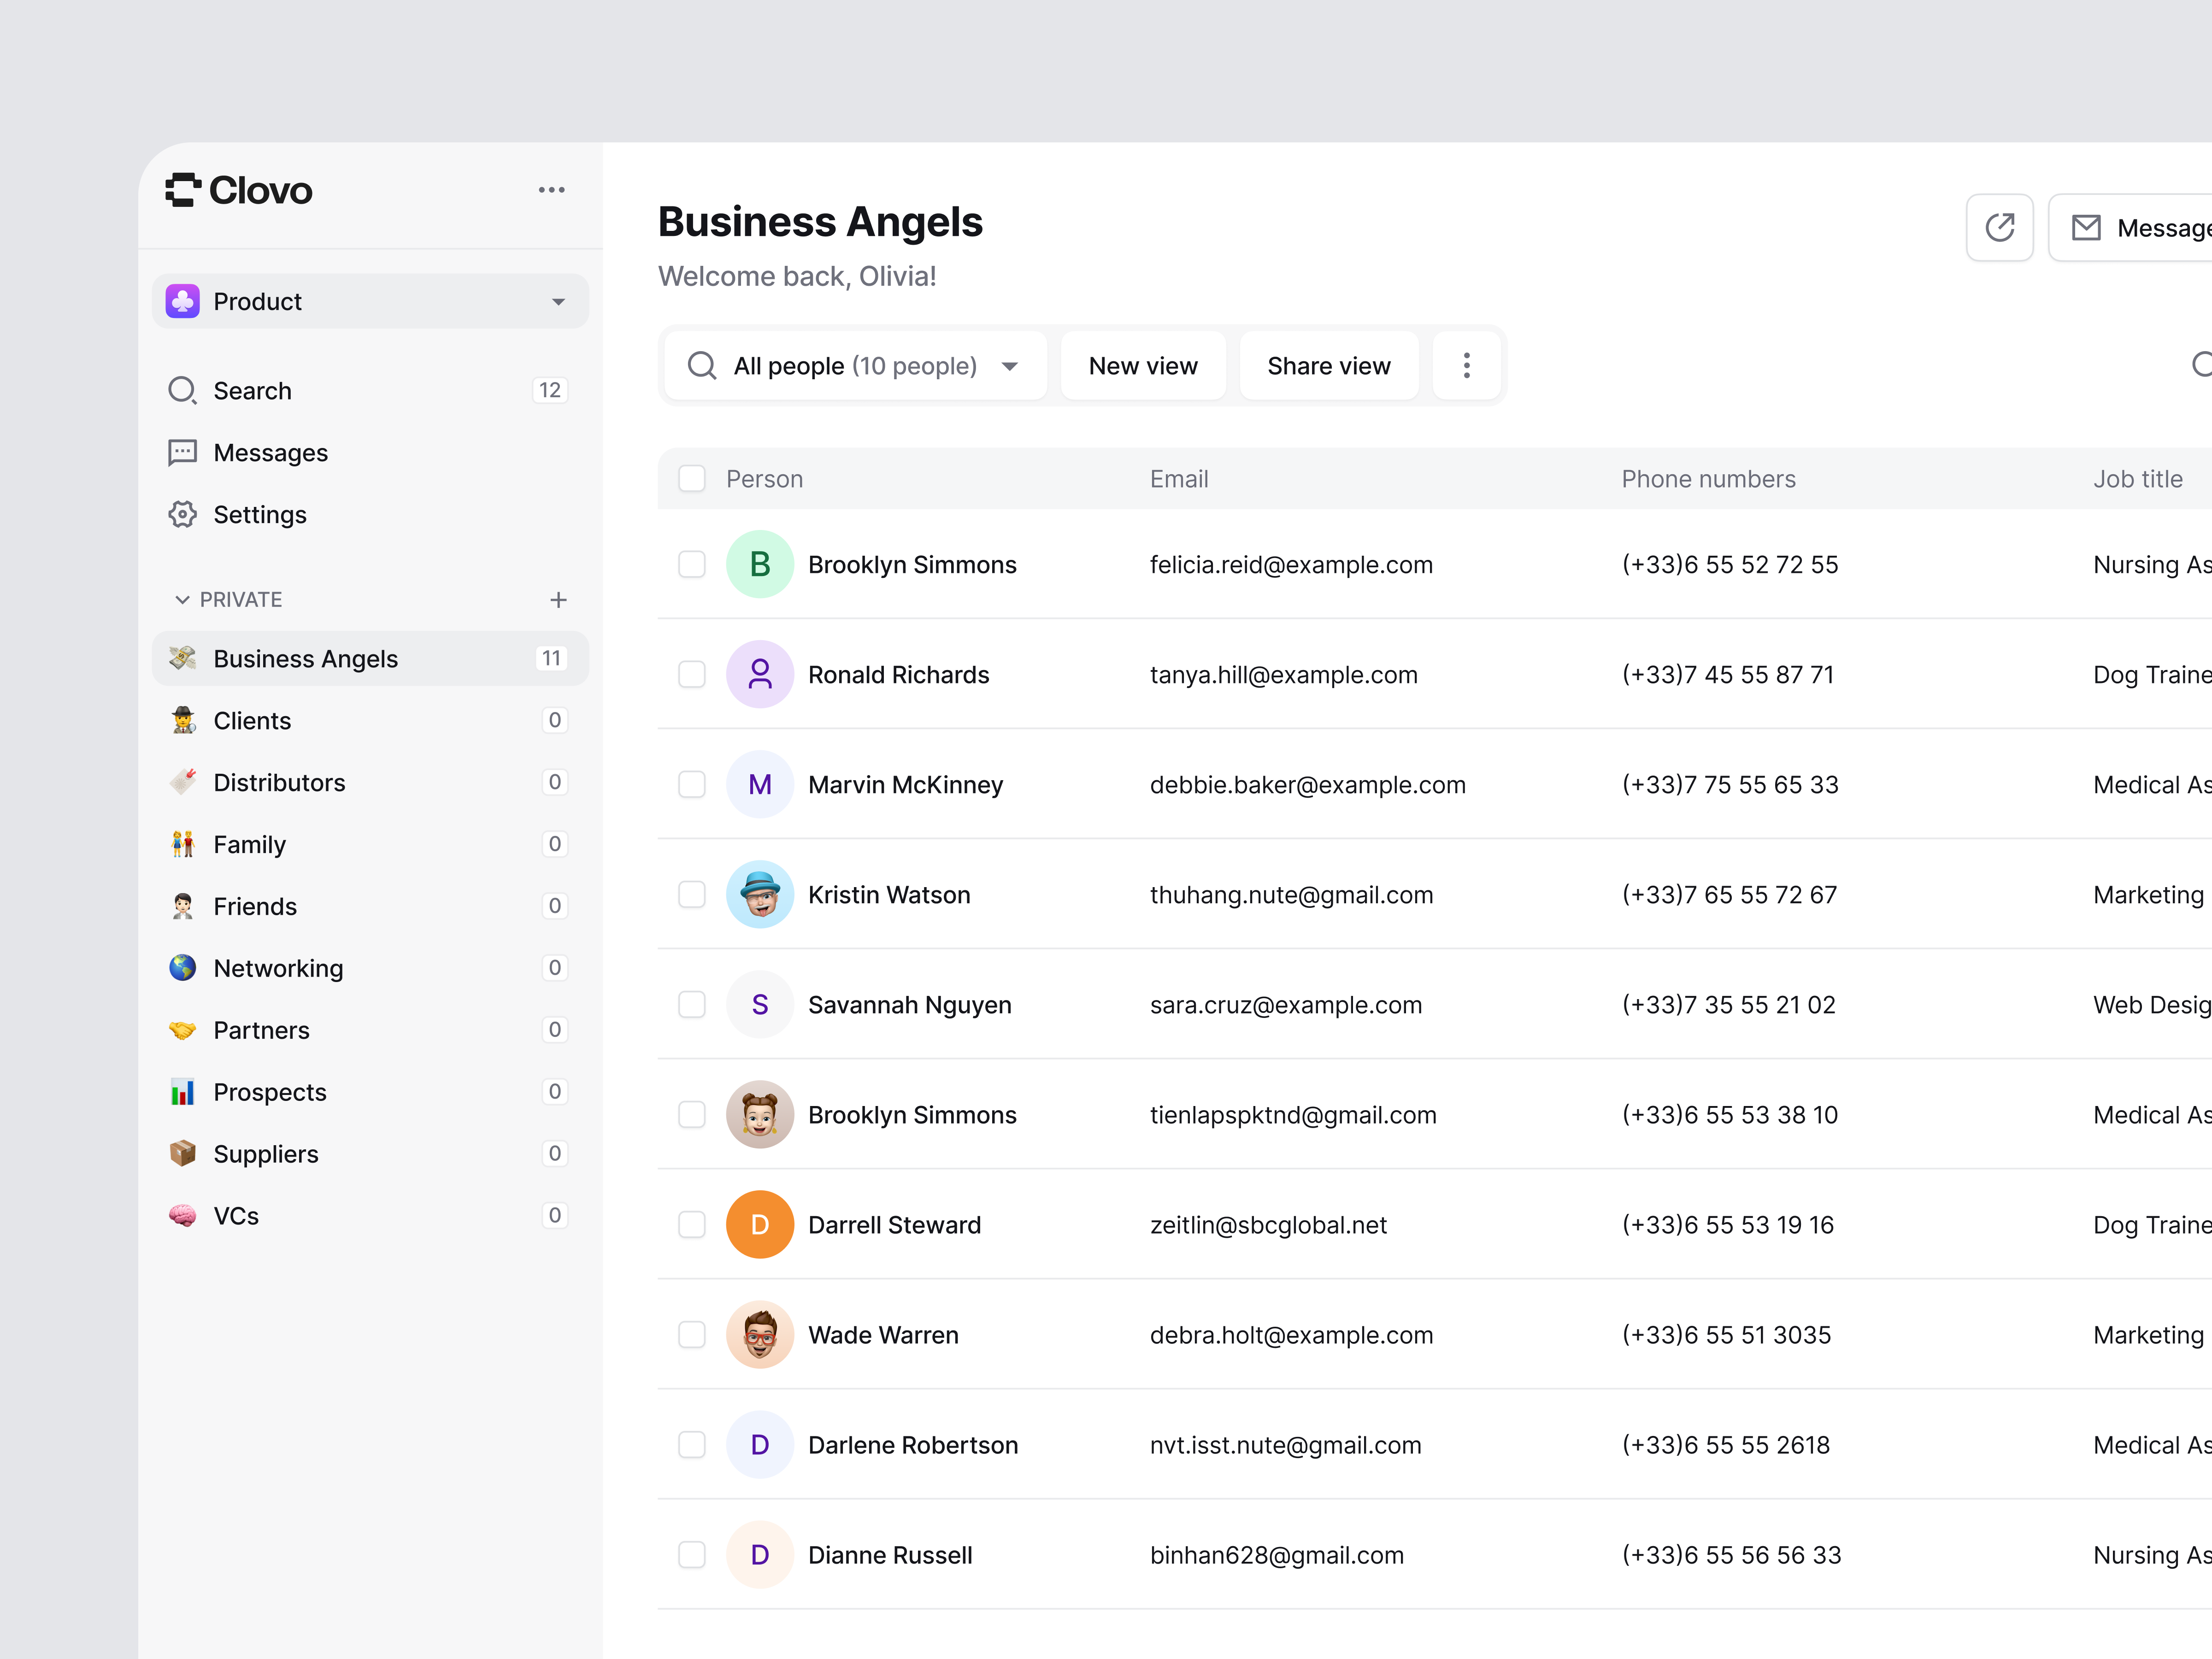Select the Messages icon in sidebar
Image resolution: width=2212 pixels, height=1659 pixels.
[x=183, y=452]
